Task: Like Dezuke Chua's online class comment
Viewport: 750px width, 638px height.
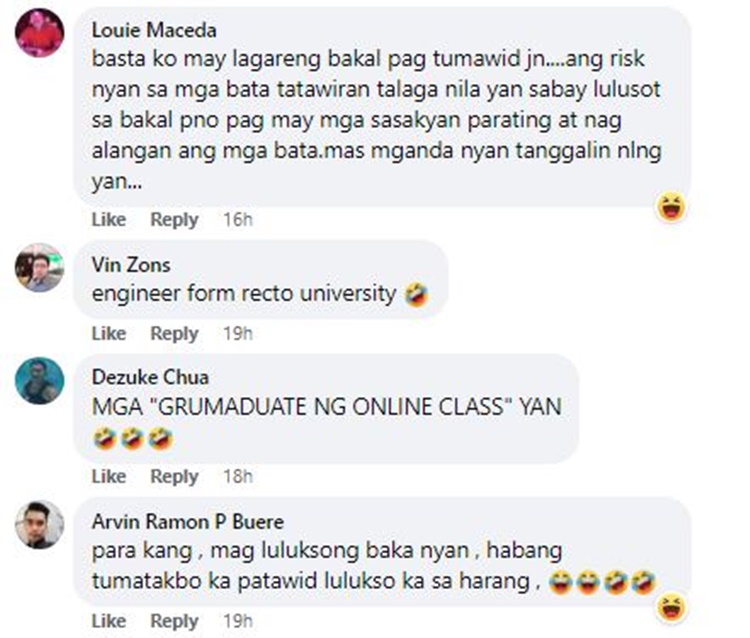Action: (109, 476)
